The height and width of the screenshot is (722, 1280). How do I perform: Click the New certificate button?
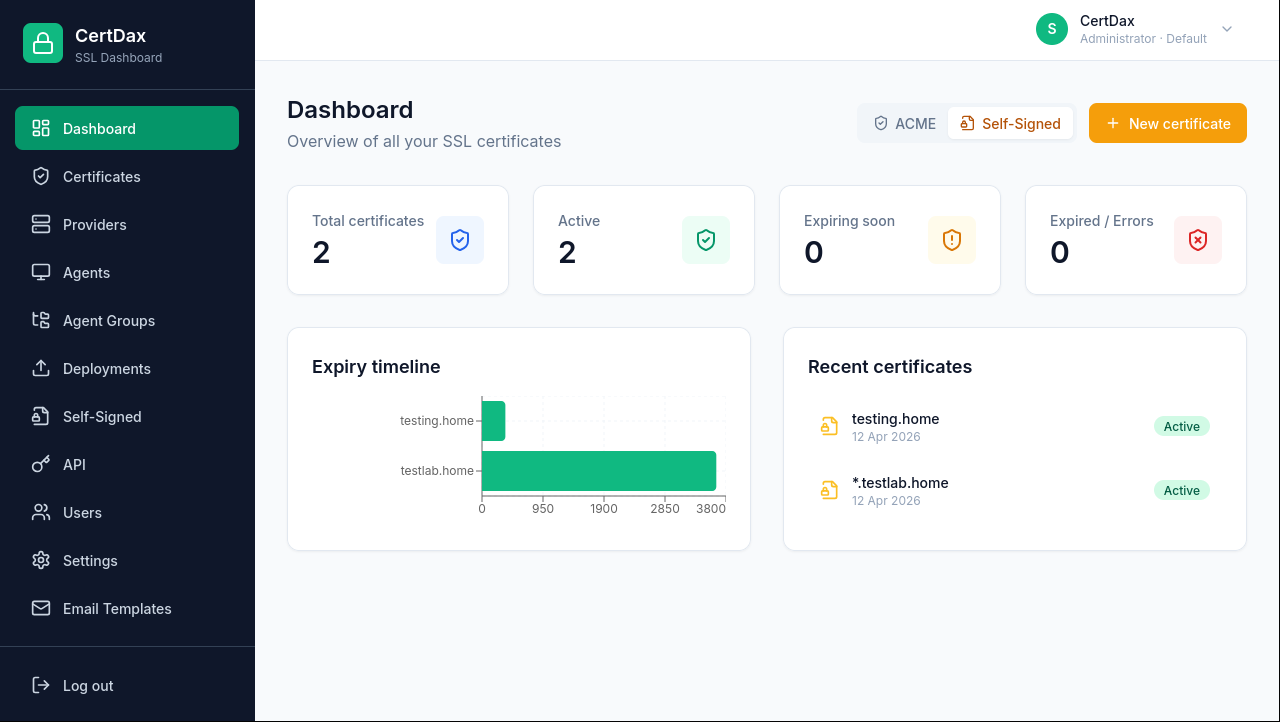tap(1167, 124)
